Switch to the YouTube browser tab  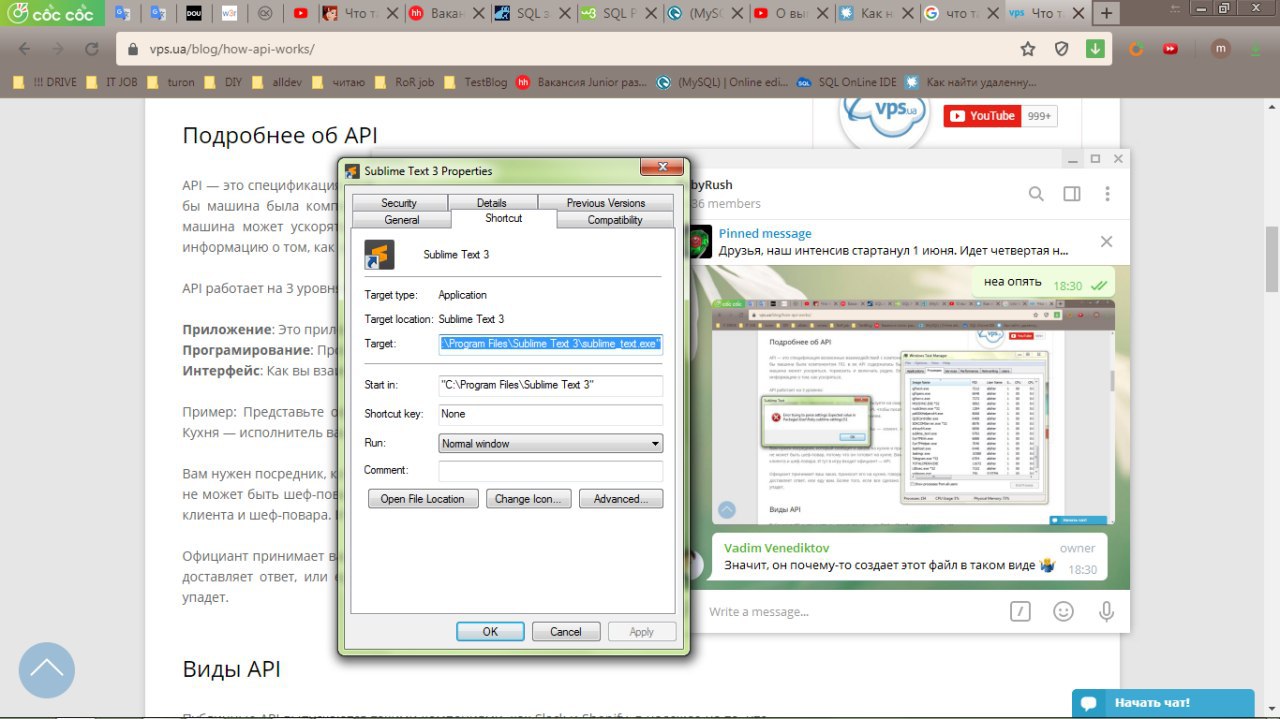[x=301, y=14]
